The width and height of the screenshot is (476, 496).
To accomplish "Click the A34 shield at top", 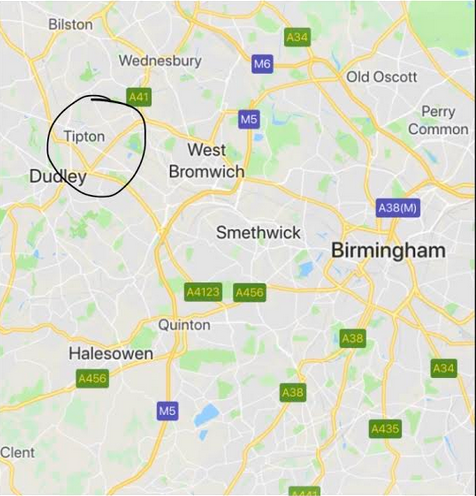I will (x=297, y=37).
